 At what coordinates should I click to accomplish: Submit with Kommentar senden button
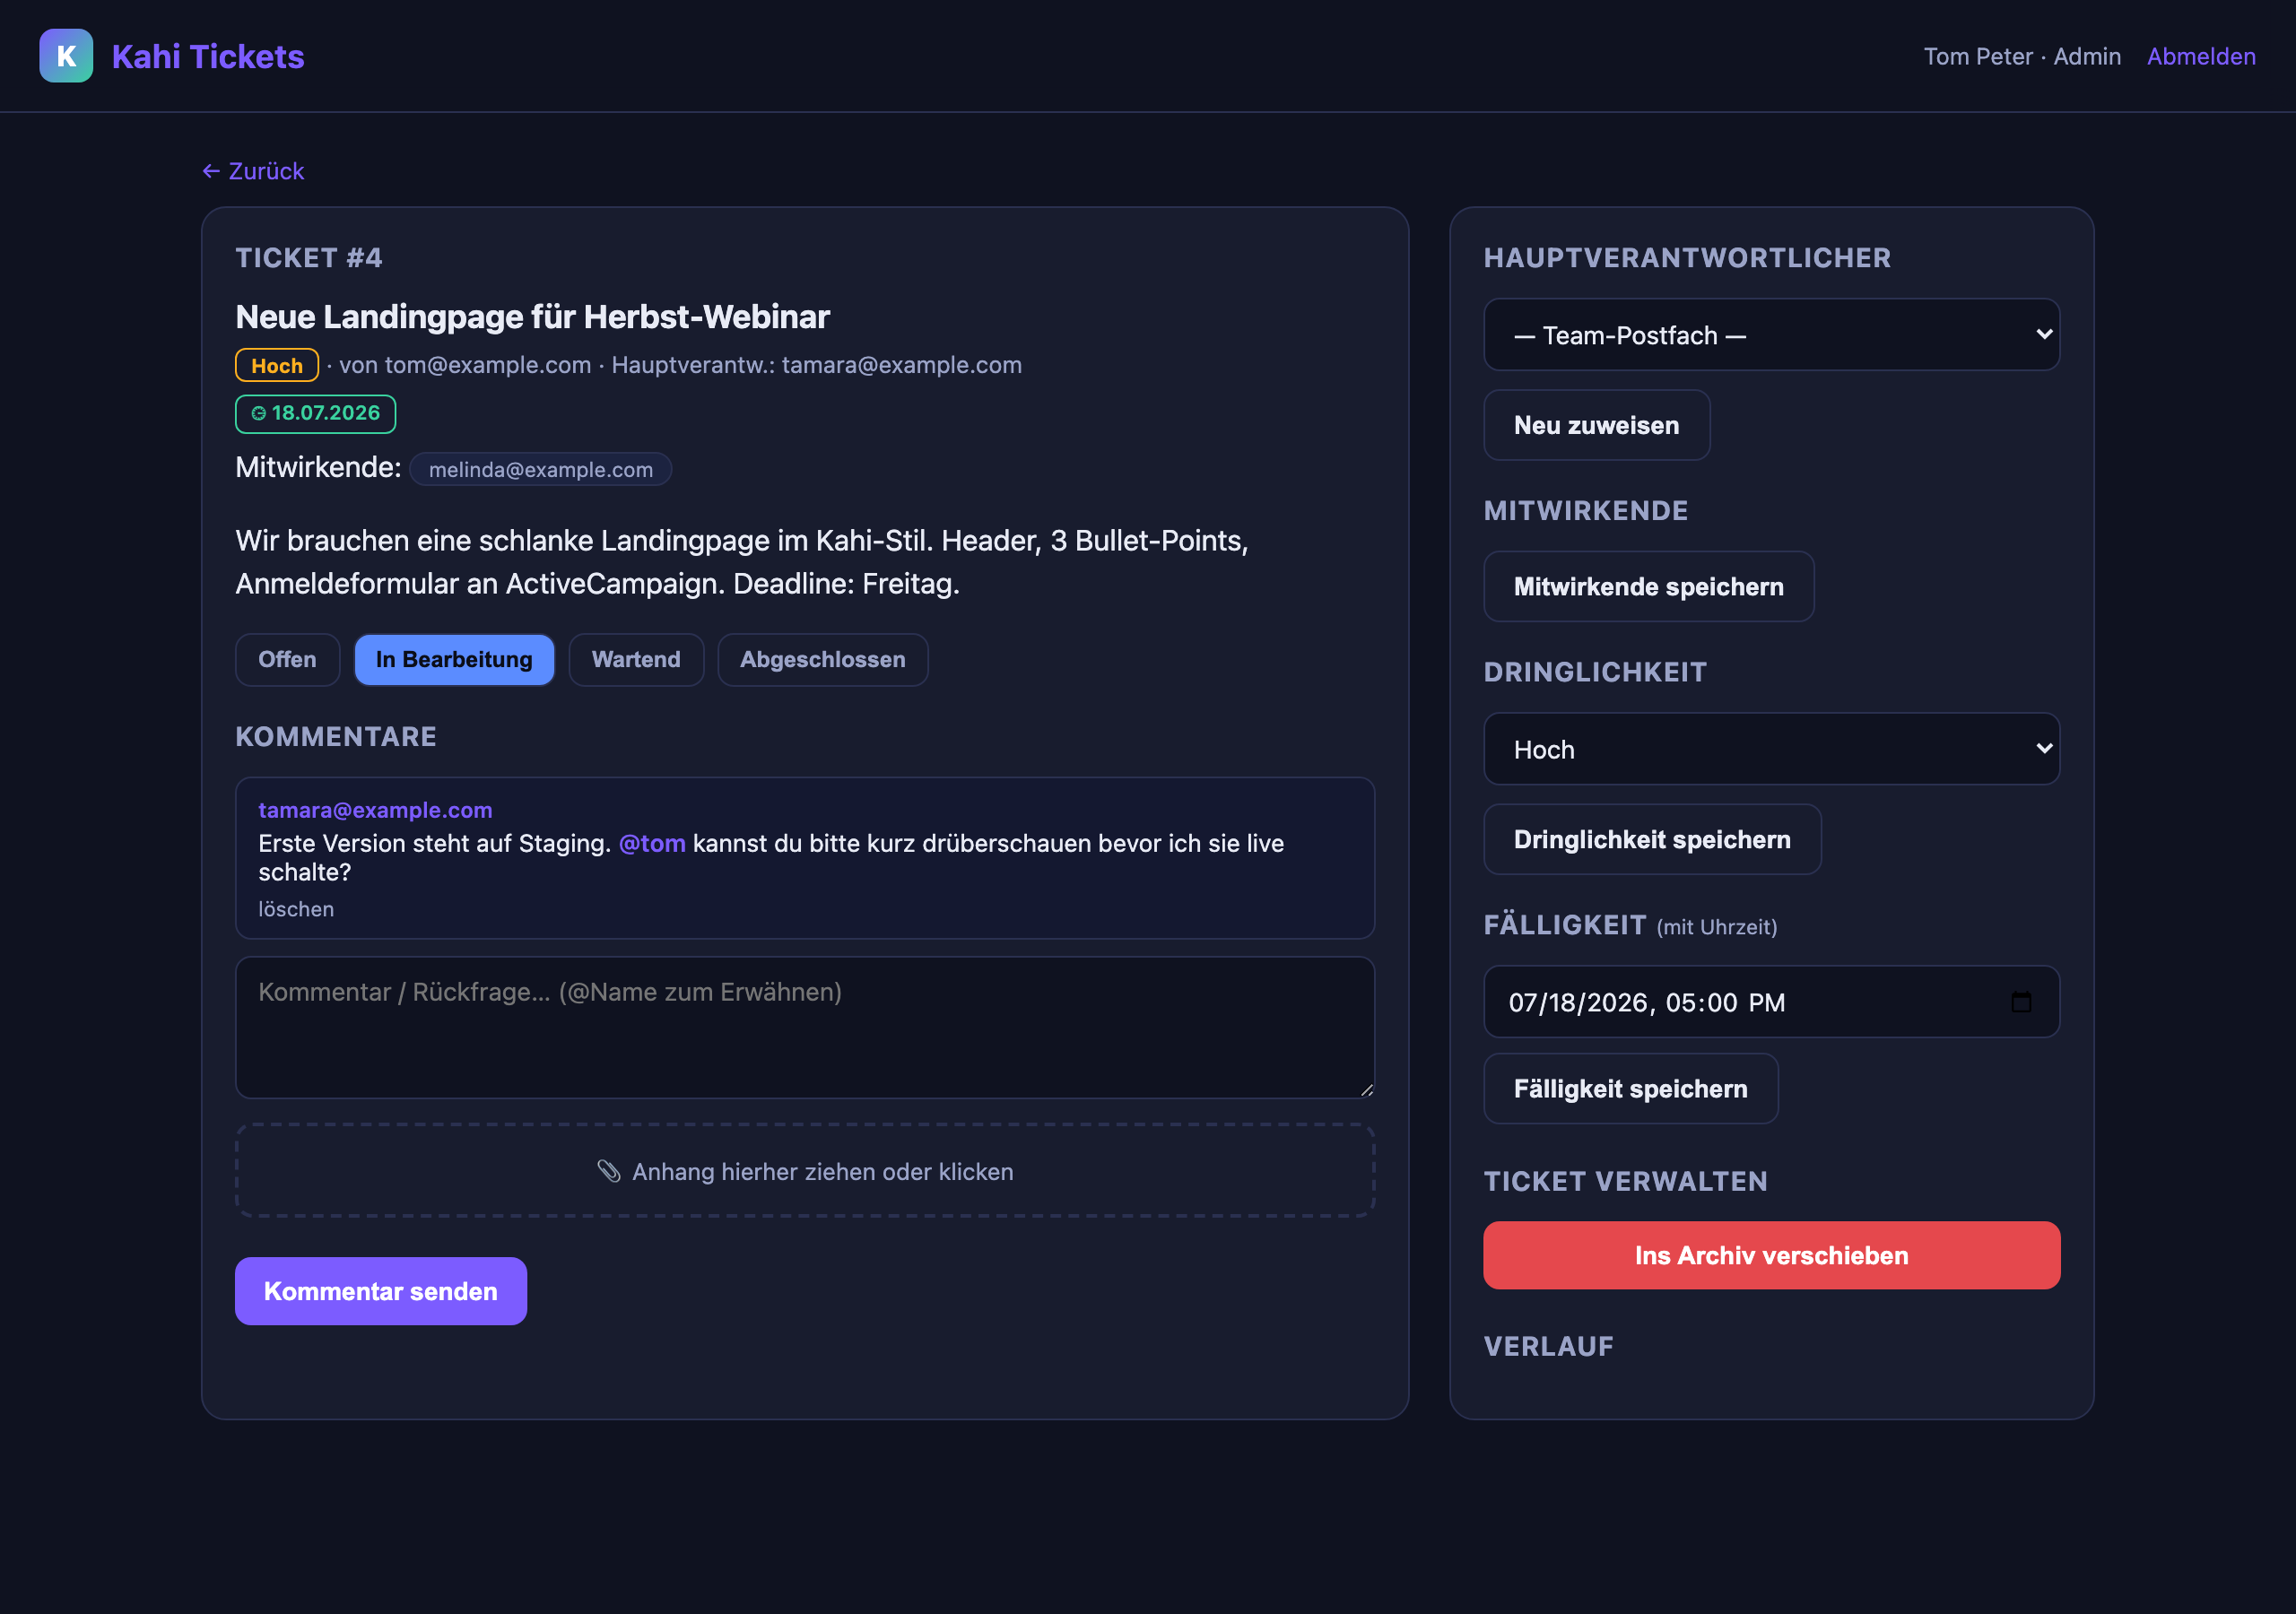click(x=381, y=1292)
